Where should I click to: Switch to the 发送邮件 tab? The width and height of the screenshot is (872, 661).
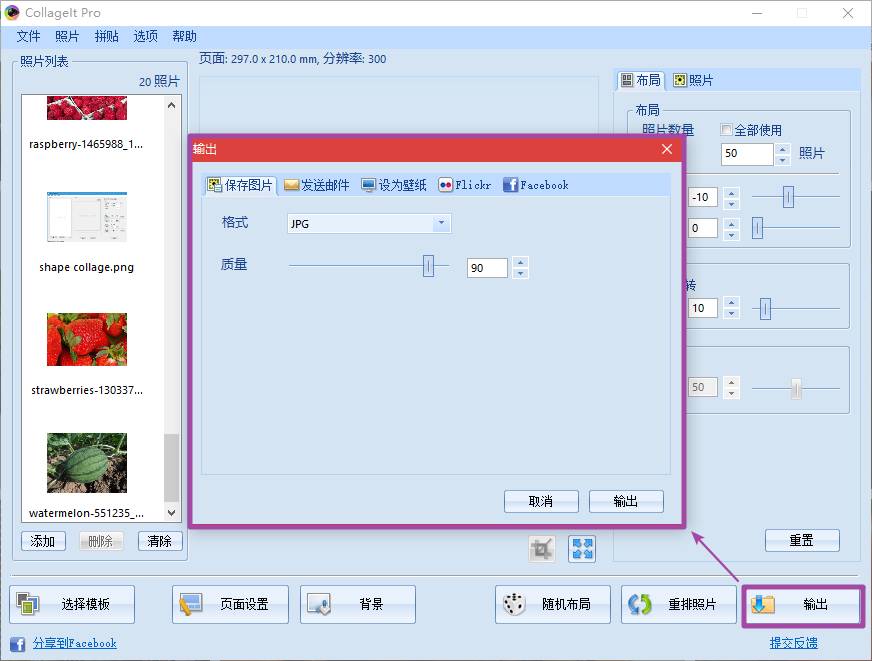tap(316, 185)
